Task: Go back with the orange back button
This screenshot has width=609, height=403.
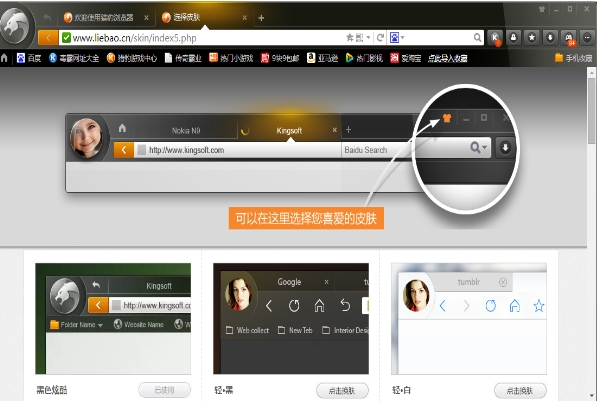Action: [48, 38]
